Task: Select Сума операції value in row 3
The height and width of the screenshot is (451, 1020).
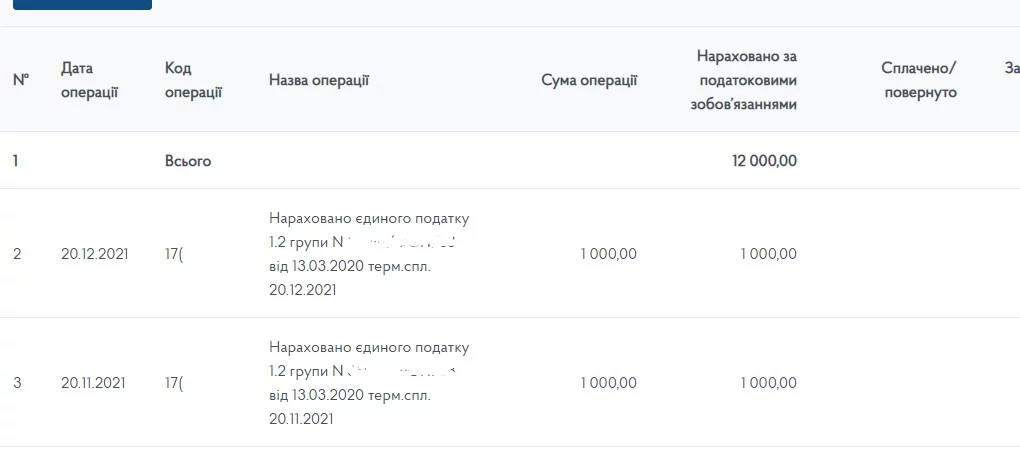Action: (608, 383)
